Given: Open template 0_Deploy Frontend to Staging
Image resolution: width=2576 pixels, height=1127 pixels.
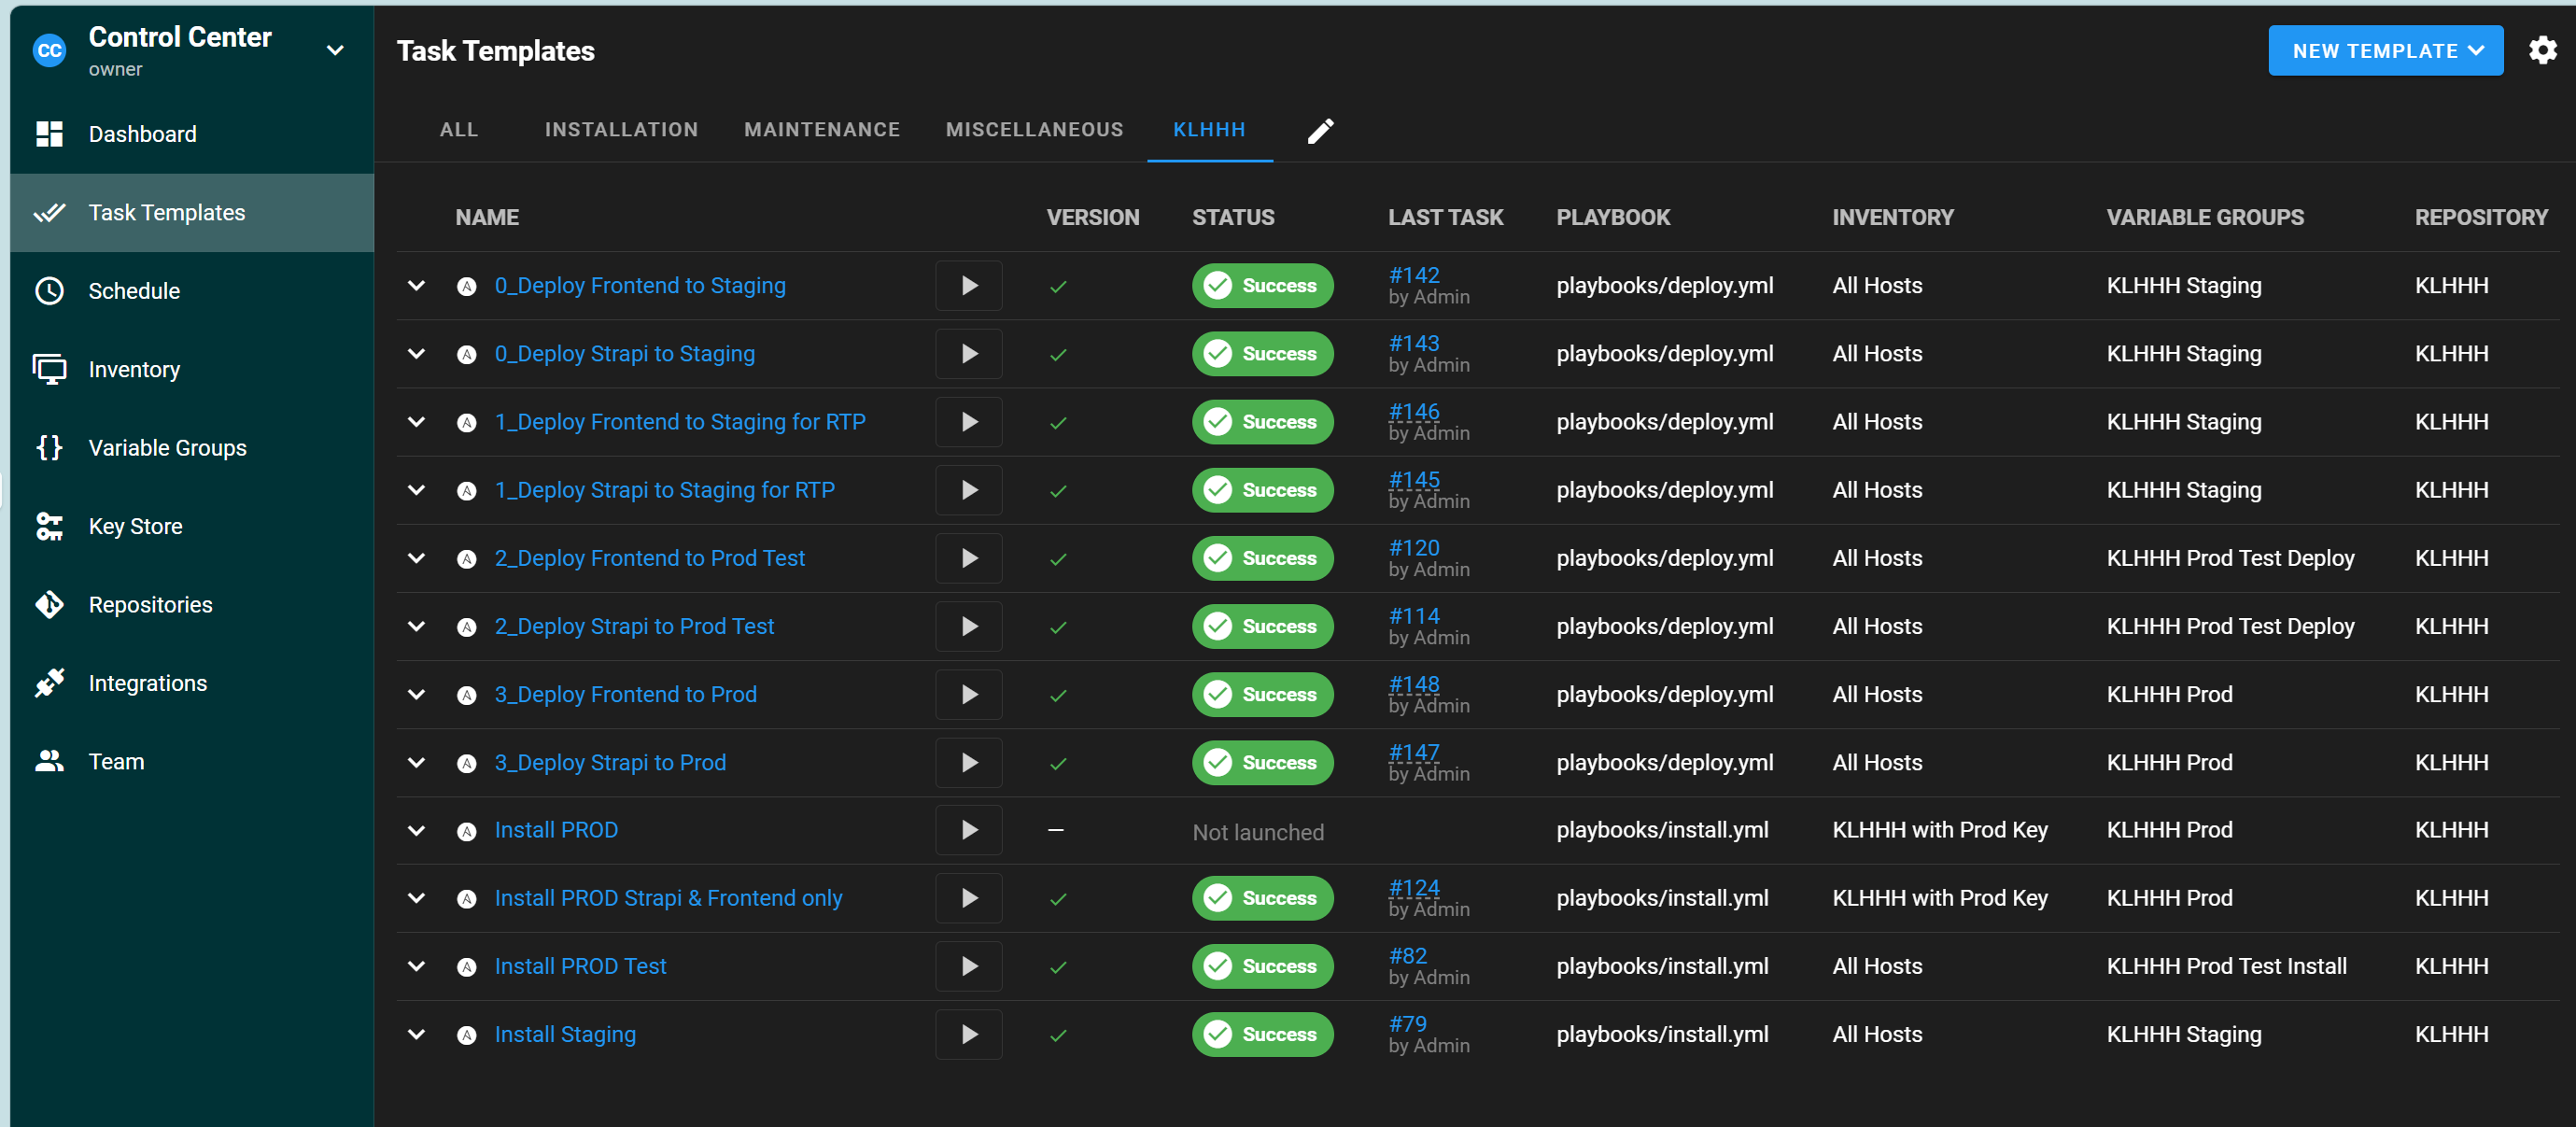Looking at the screenshot, I should tap(640, 286).
